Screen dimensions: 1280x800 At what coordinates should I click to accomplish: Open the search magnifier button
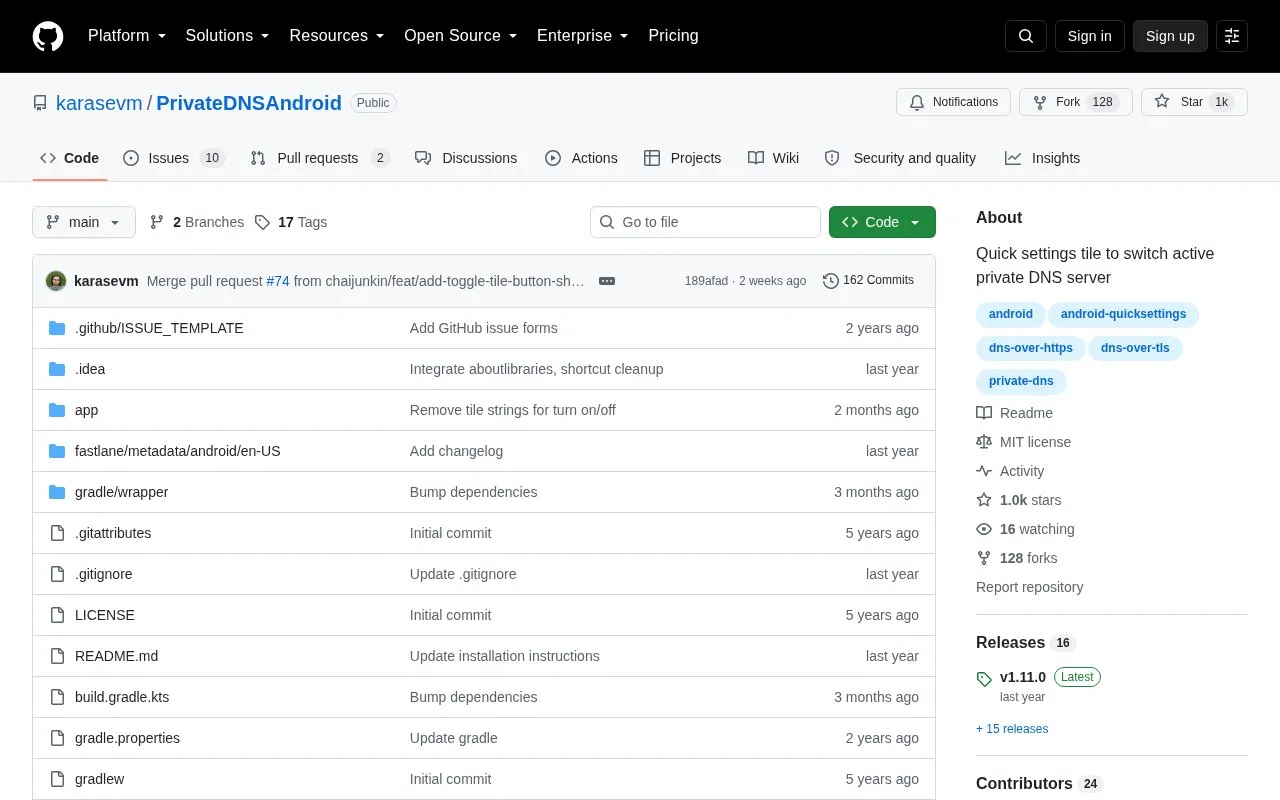pos(1026,36)
